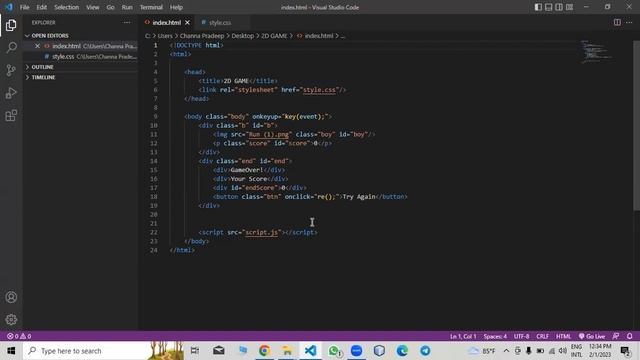Open the Search view in activity bar

point(11,48)
